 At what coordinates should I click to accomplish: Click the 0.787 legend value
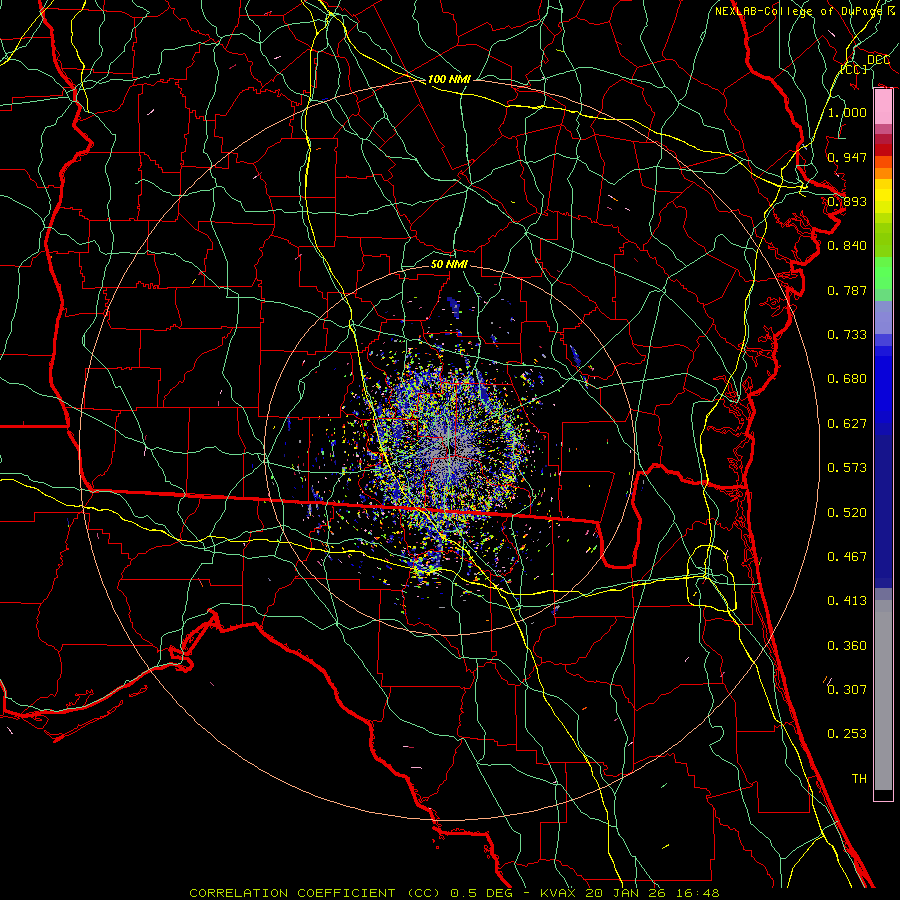coord(847,290)
